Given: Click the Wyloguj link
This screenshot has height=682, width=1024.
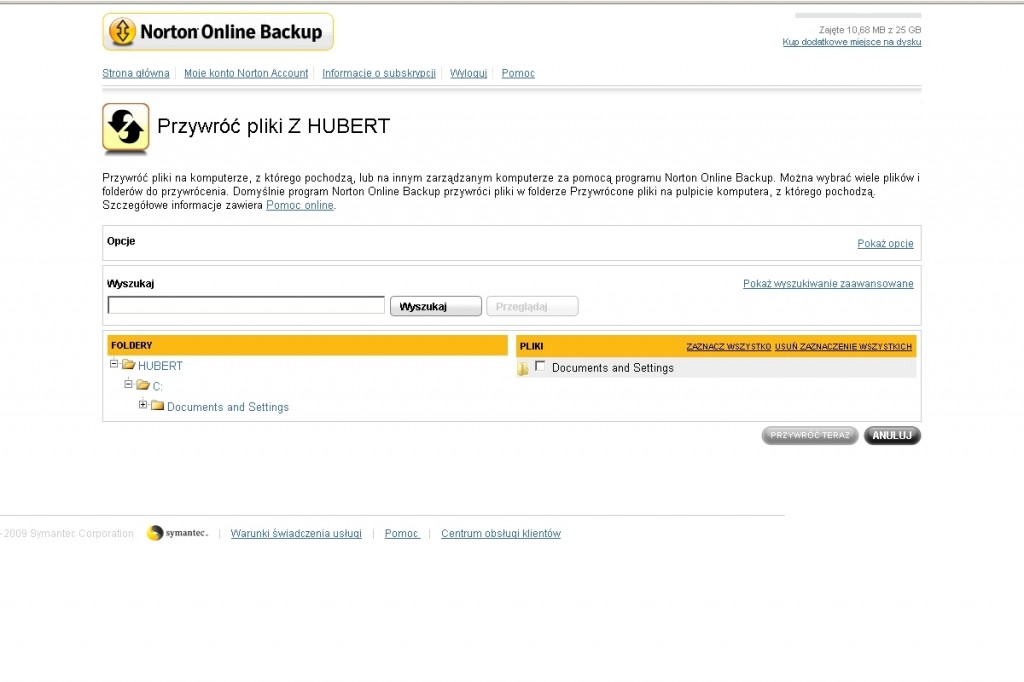Looking at the screenshot, I should (468, 73).
